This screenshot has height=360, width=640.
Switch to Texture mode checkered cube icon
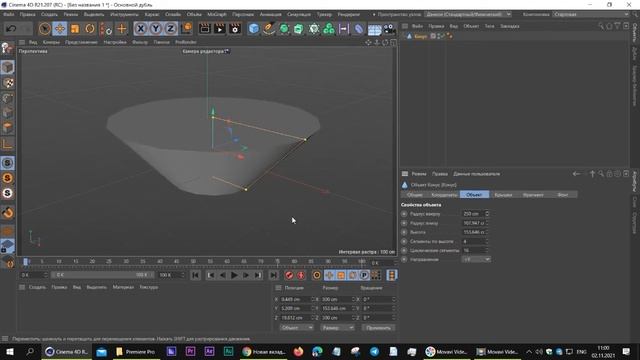point(7,83)
